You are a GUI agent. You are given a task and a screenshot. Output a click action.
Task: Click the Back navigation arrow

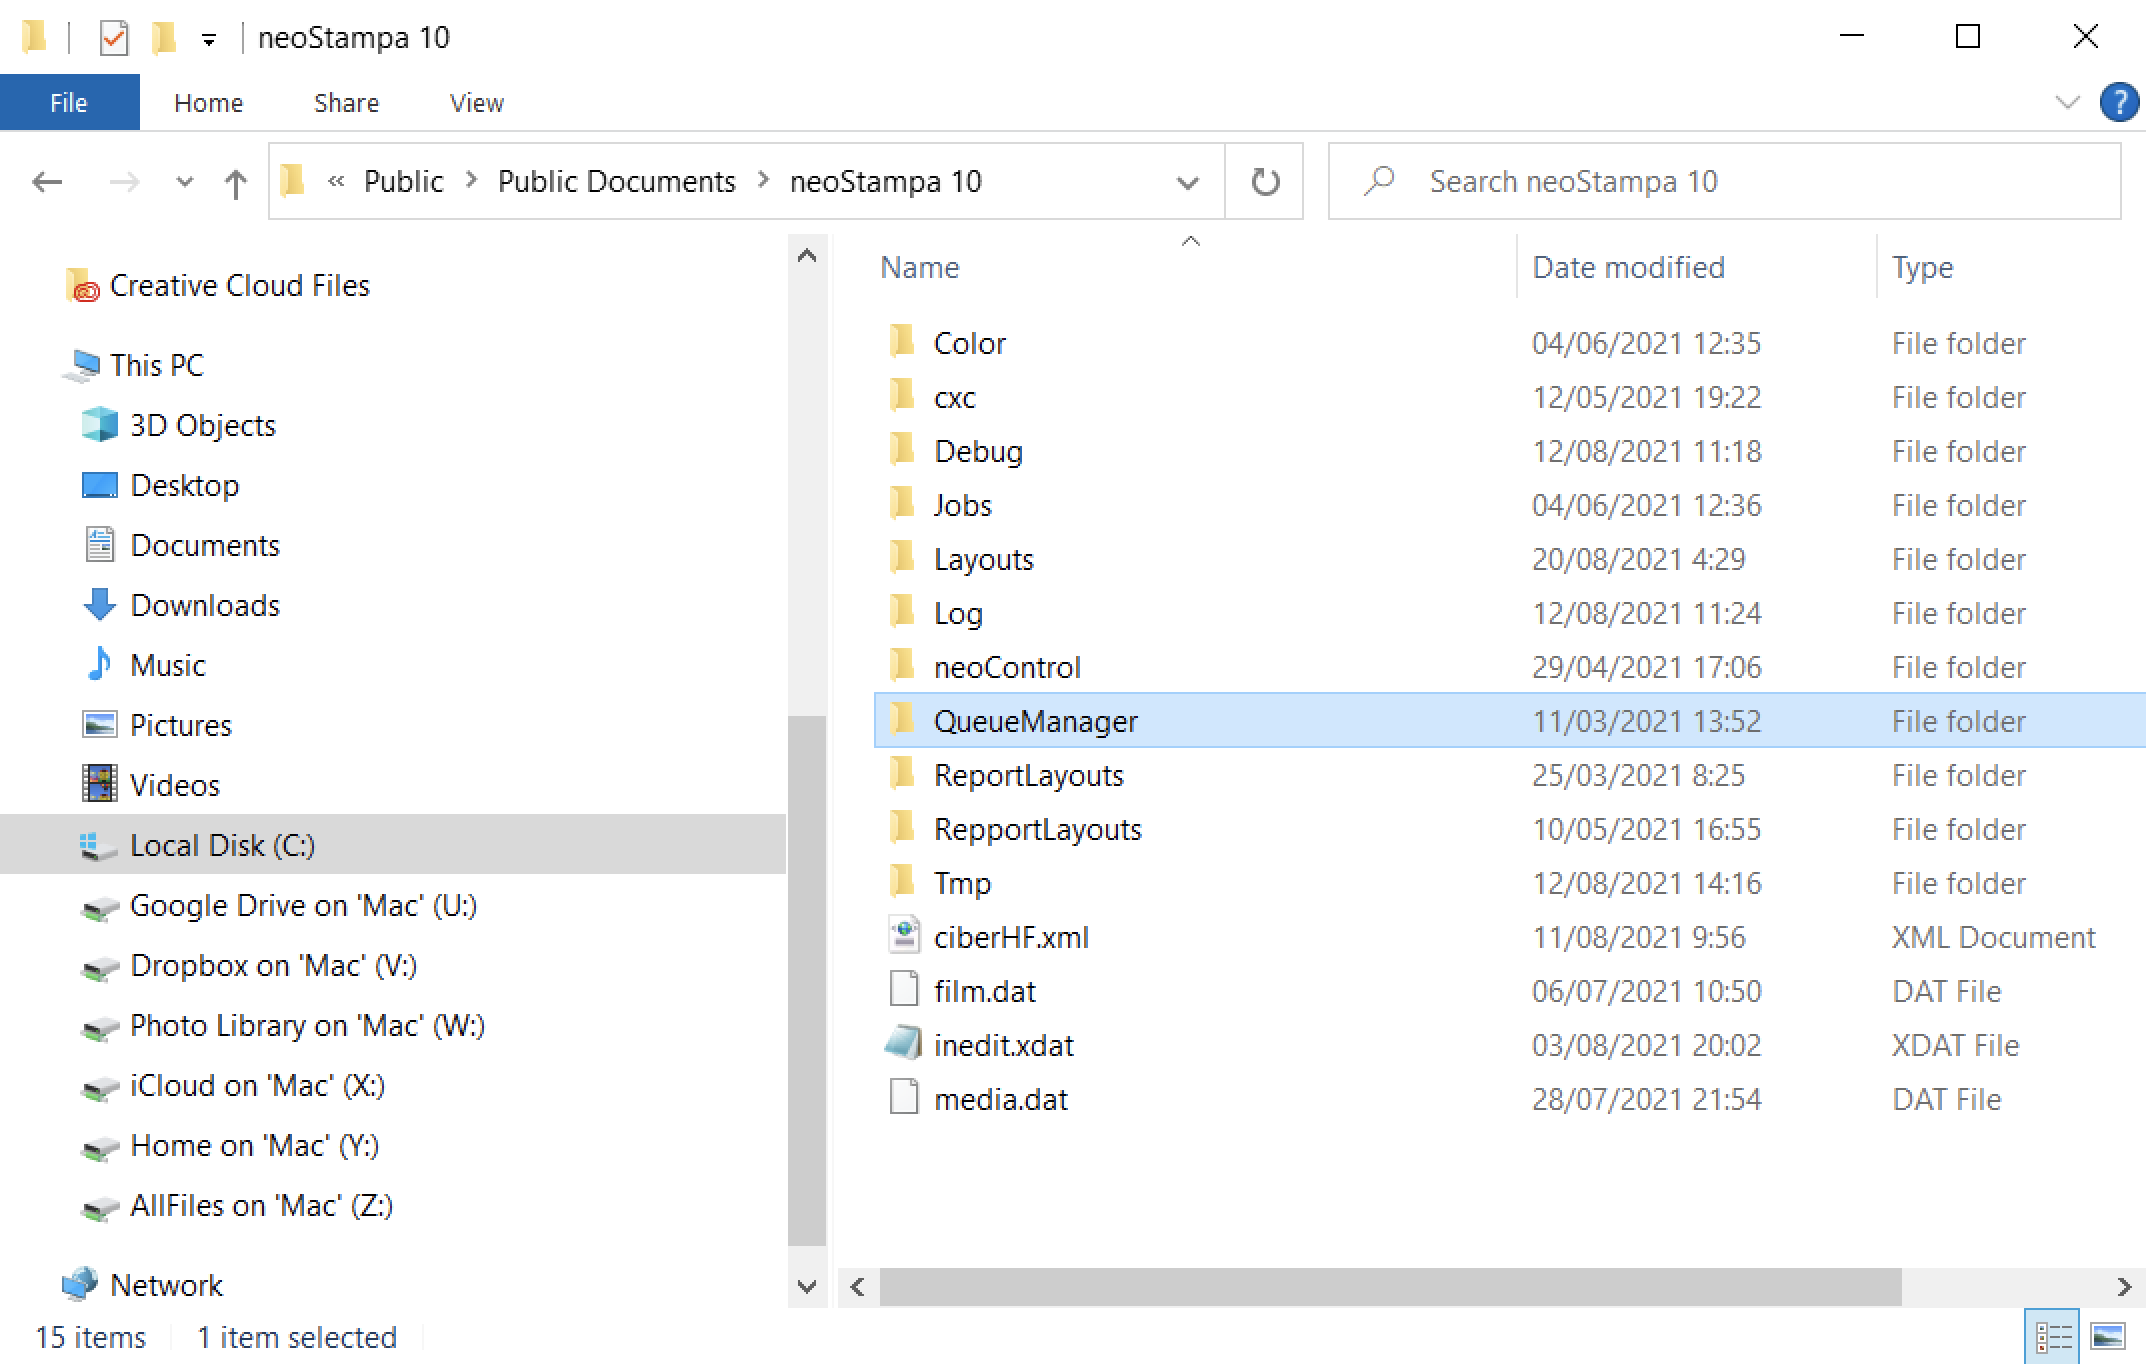click(x=47, y=182)
